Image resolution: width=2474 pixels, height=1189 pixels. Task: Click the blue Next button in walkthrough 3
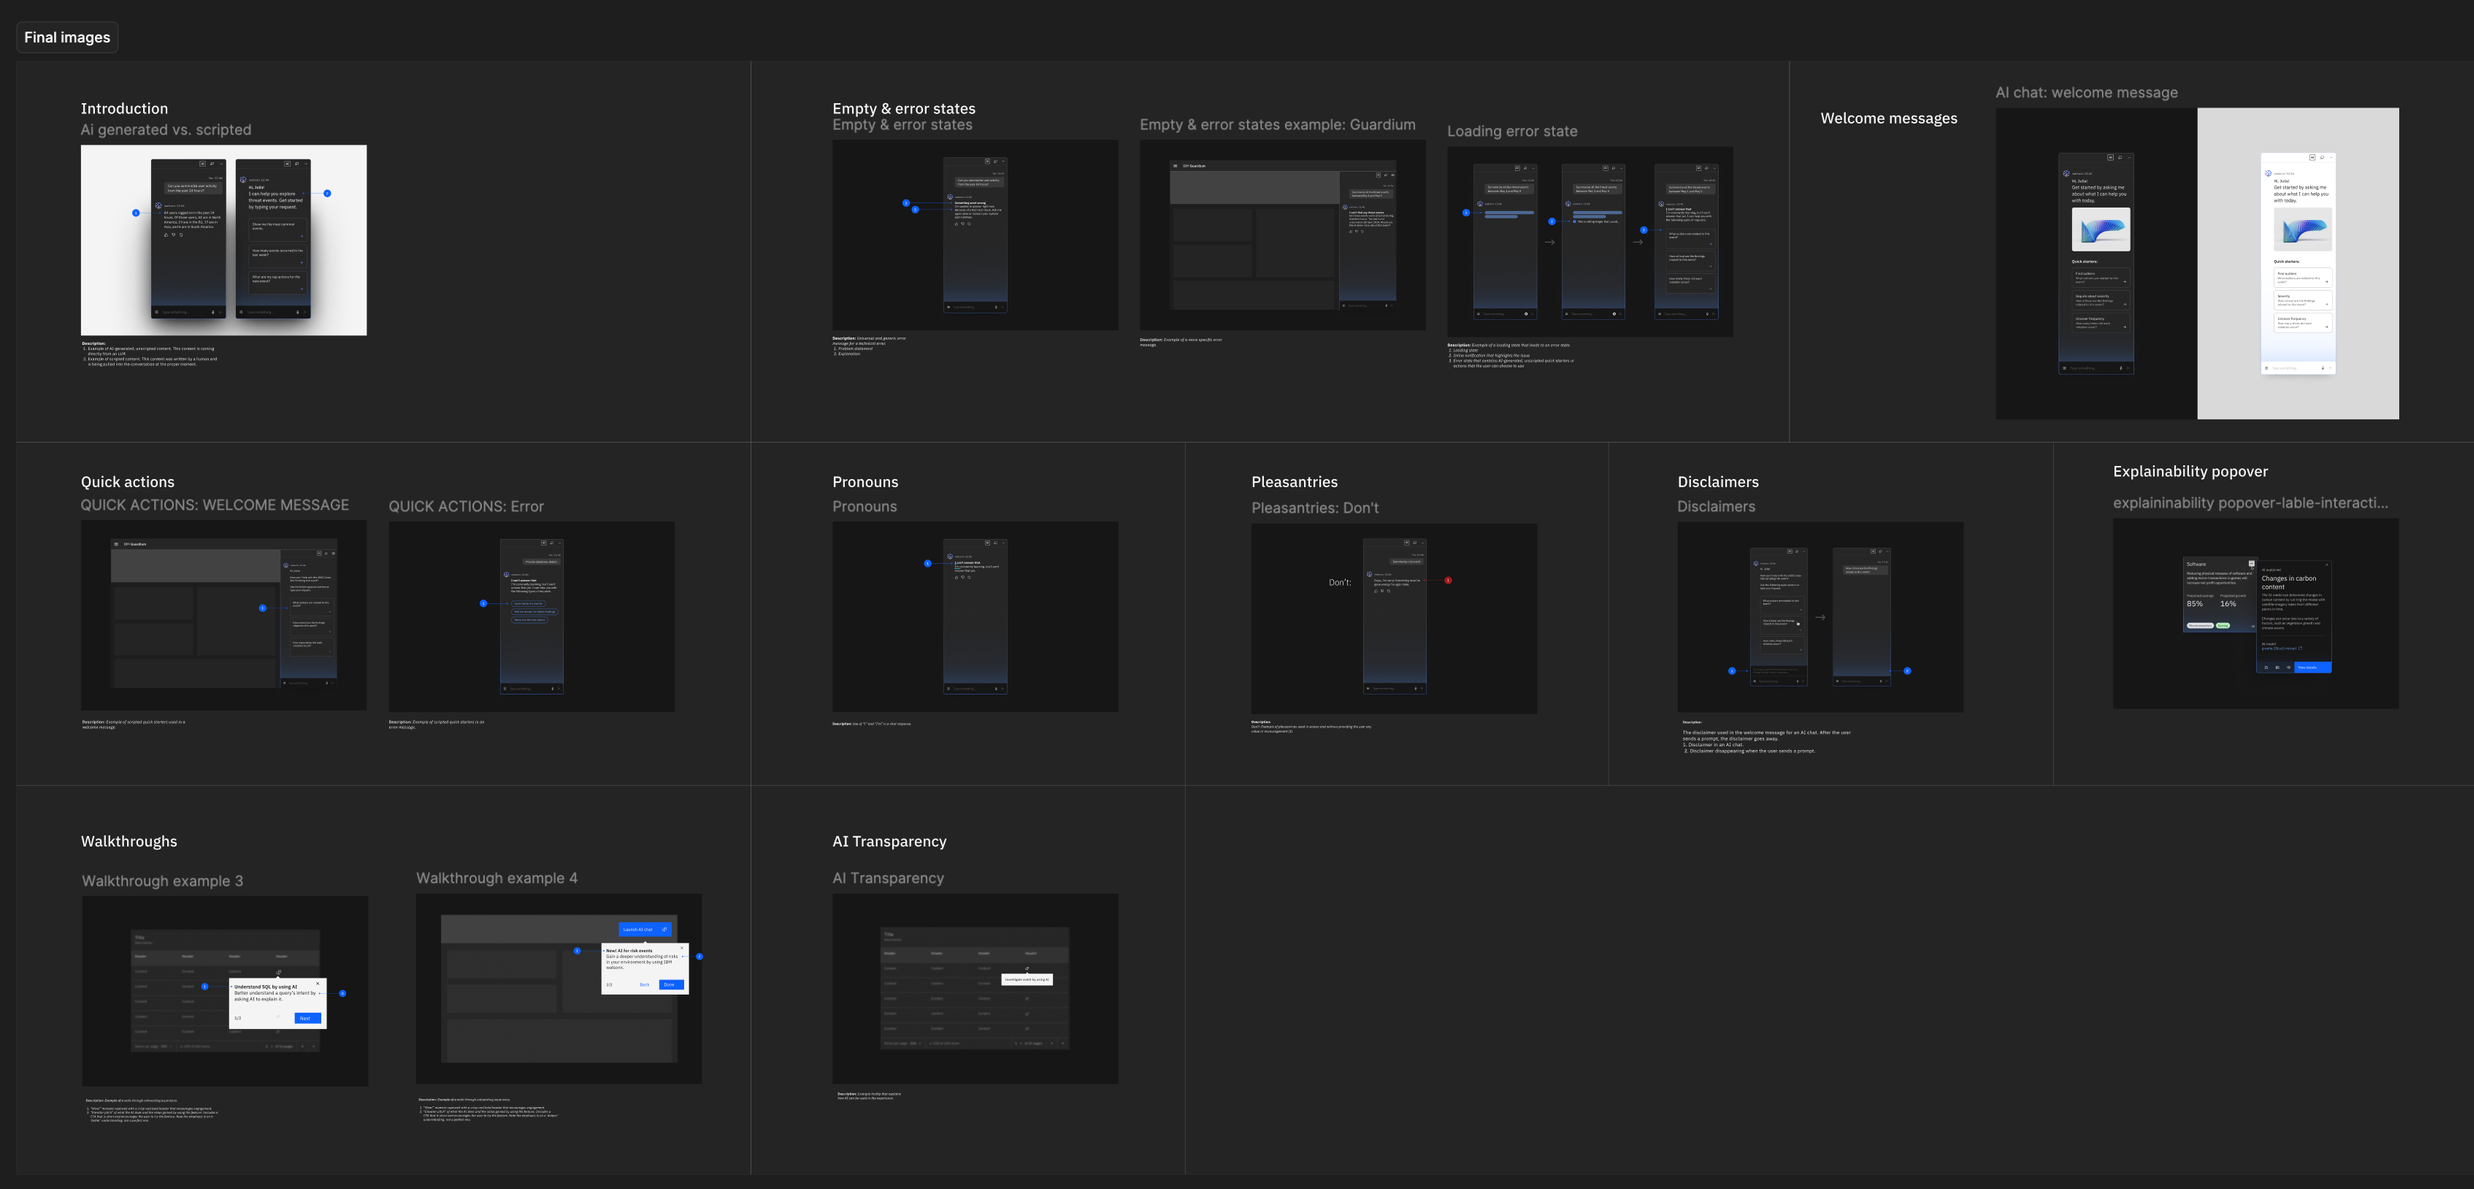click(x=307, y=1018)
